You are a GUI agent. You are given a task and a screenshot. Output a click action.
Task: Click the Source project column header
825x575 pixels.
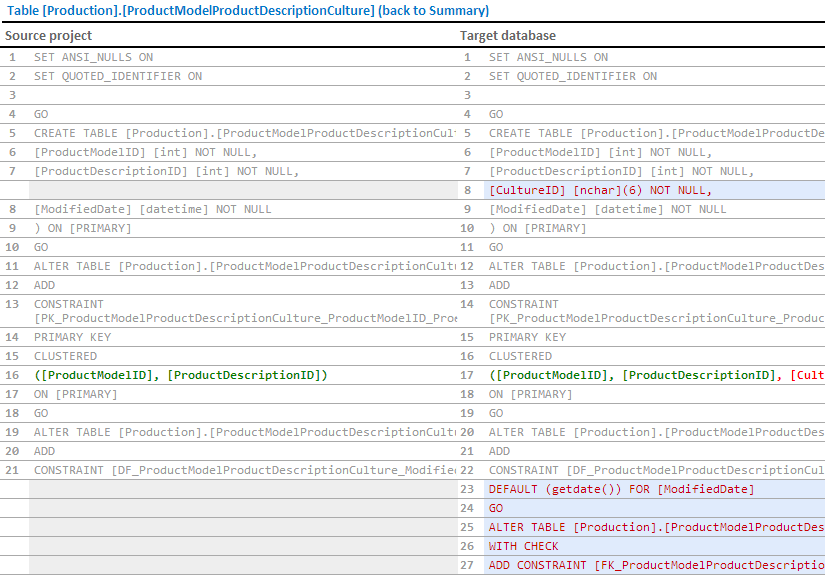click(48, 36)
